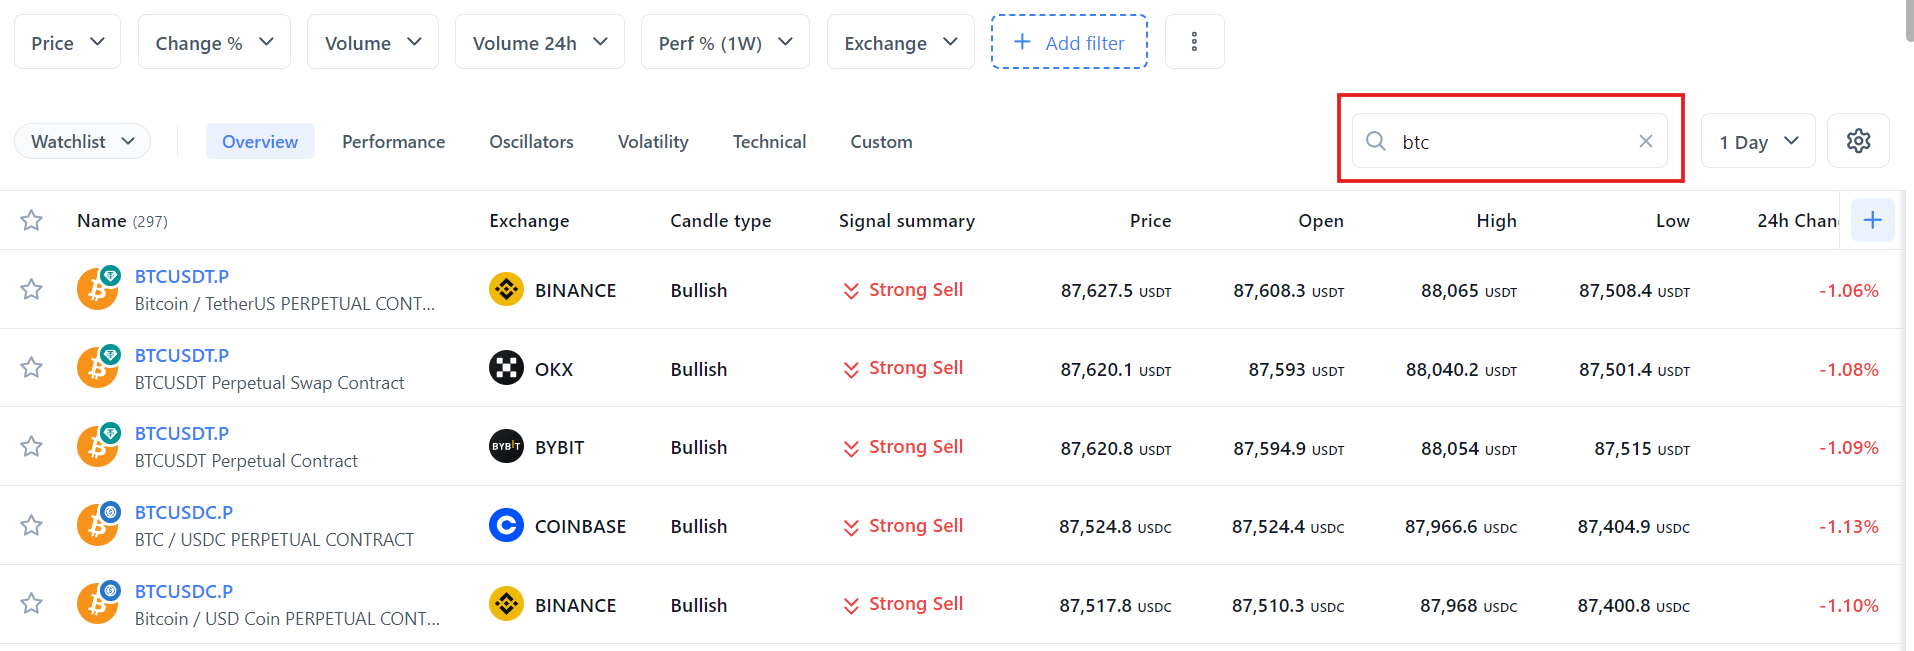Expand the Price filter dropdown
1914x651 pixels.
tap(67, 42)
